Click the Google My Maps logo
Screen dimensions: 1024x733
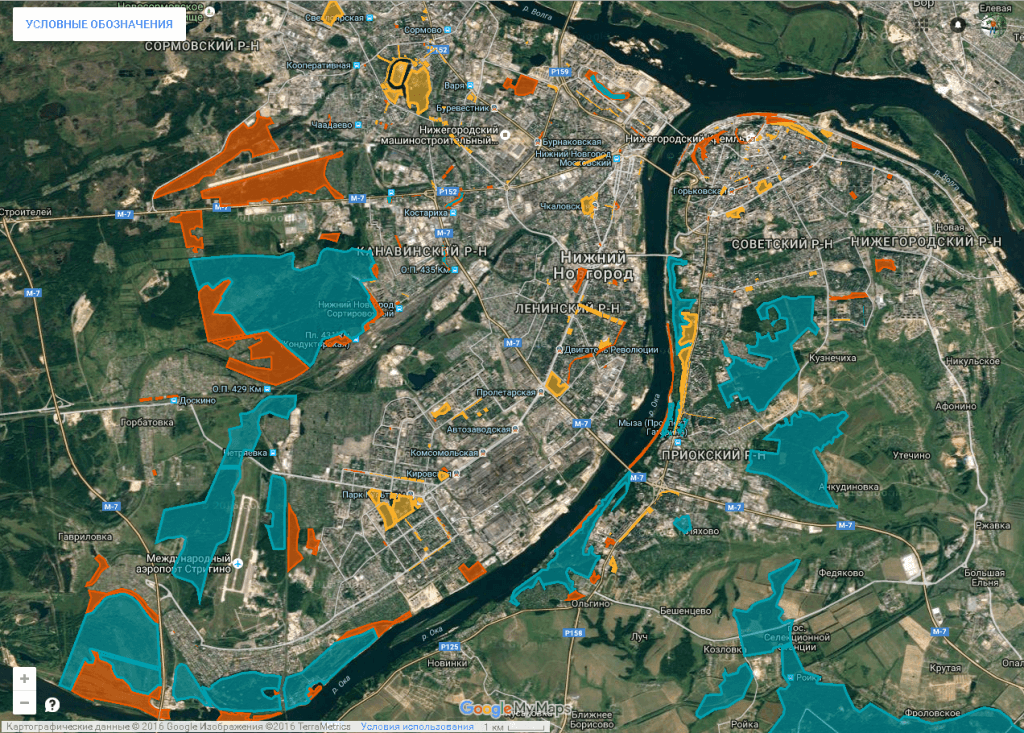[515, 709]
